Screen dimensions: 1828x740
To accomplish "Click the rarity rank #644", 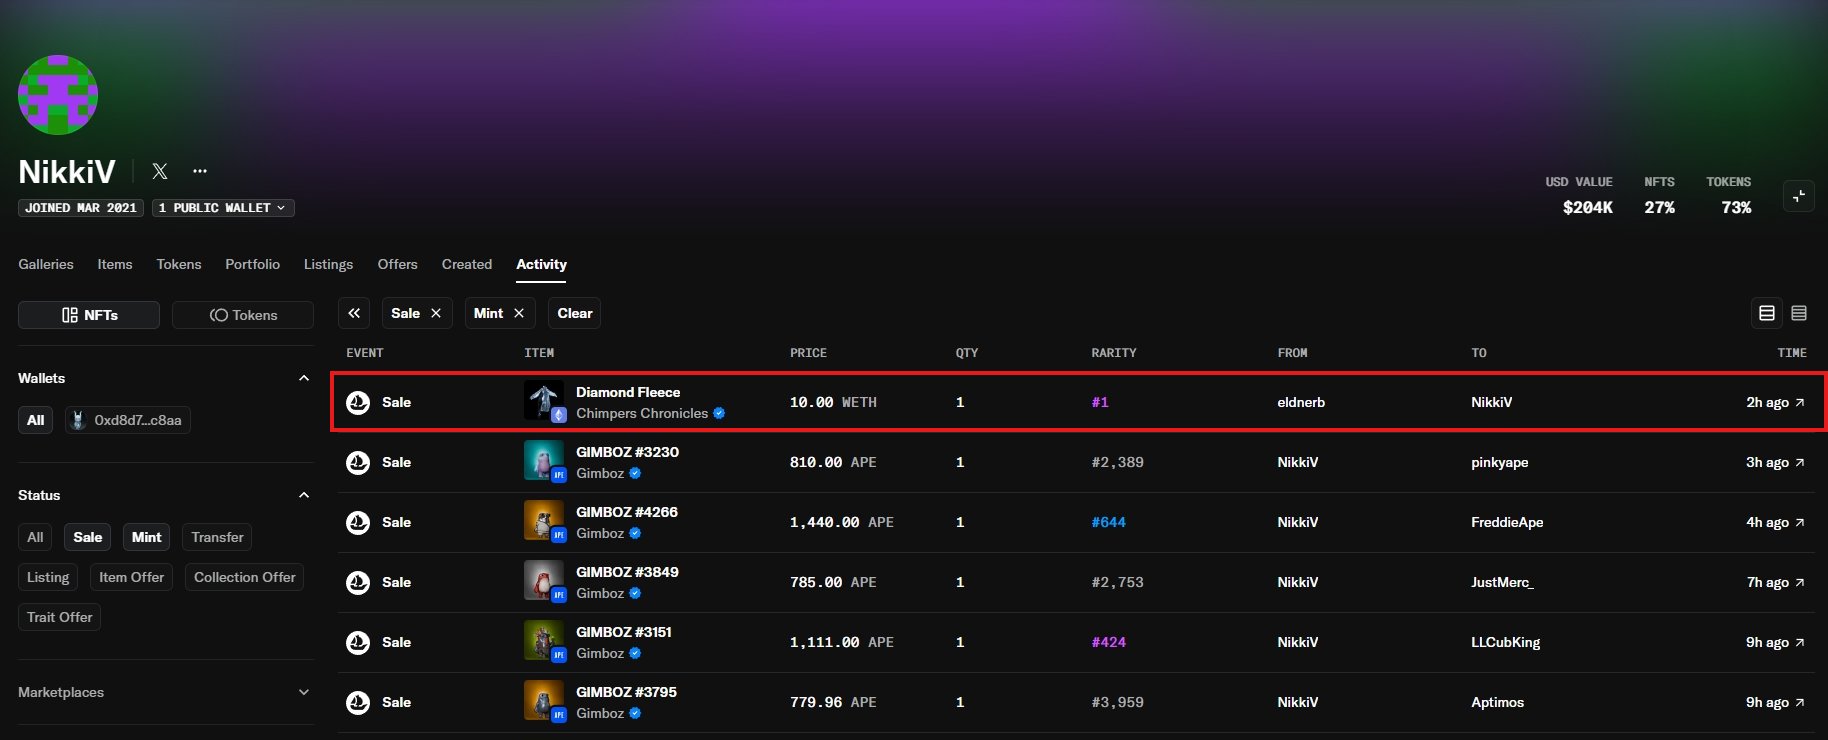I will tap(1108, 522).
